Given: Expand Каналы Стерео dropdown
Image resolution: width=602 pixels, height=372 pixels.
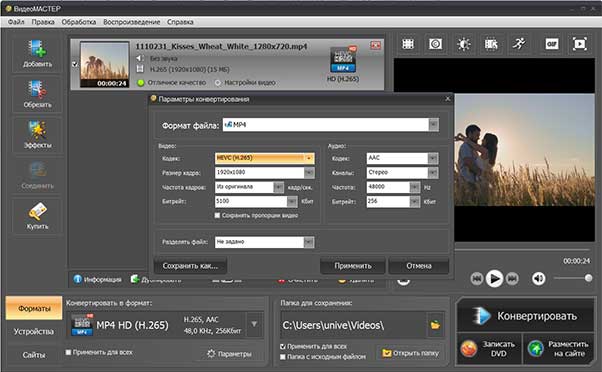Looking at the screenshot, I should (433, 172).
